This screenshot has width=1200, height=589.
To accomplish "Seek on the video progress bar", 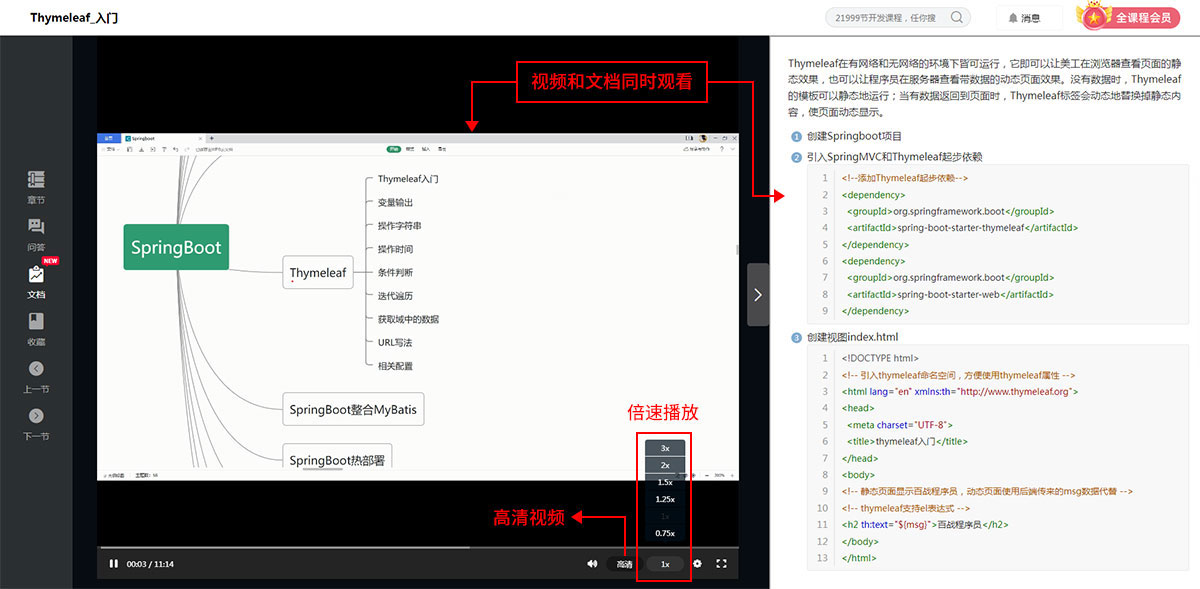I will pyautogui.click(x=418, y=547).
